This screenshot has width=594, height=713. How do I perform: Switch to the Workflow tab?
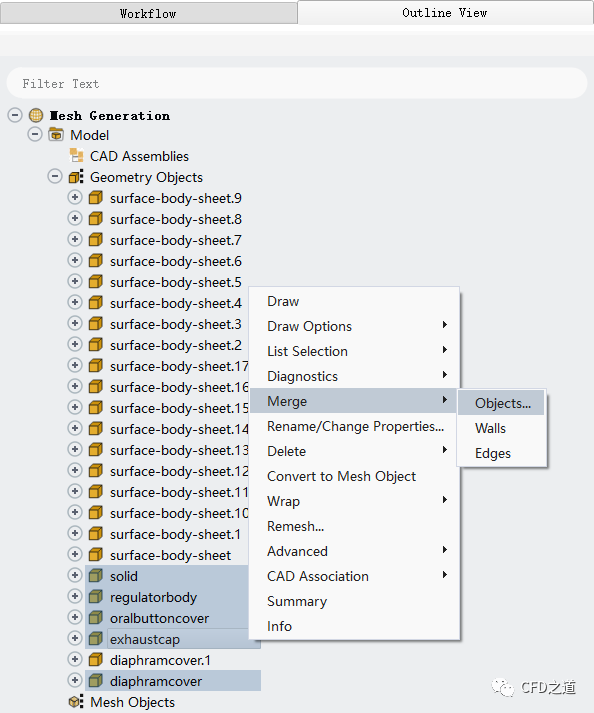pos(149,13)
